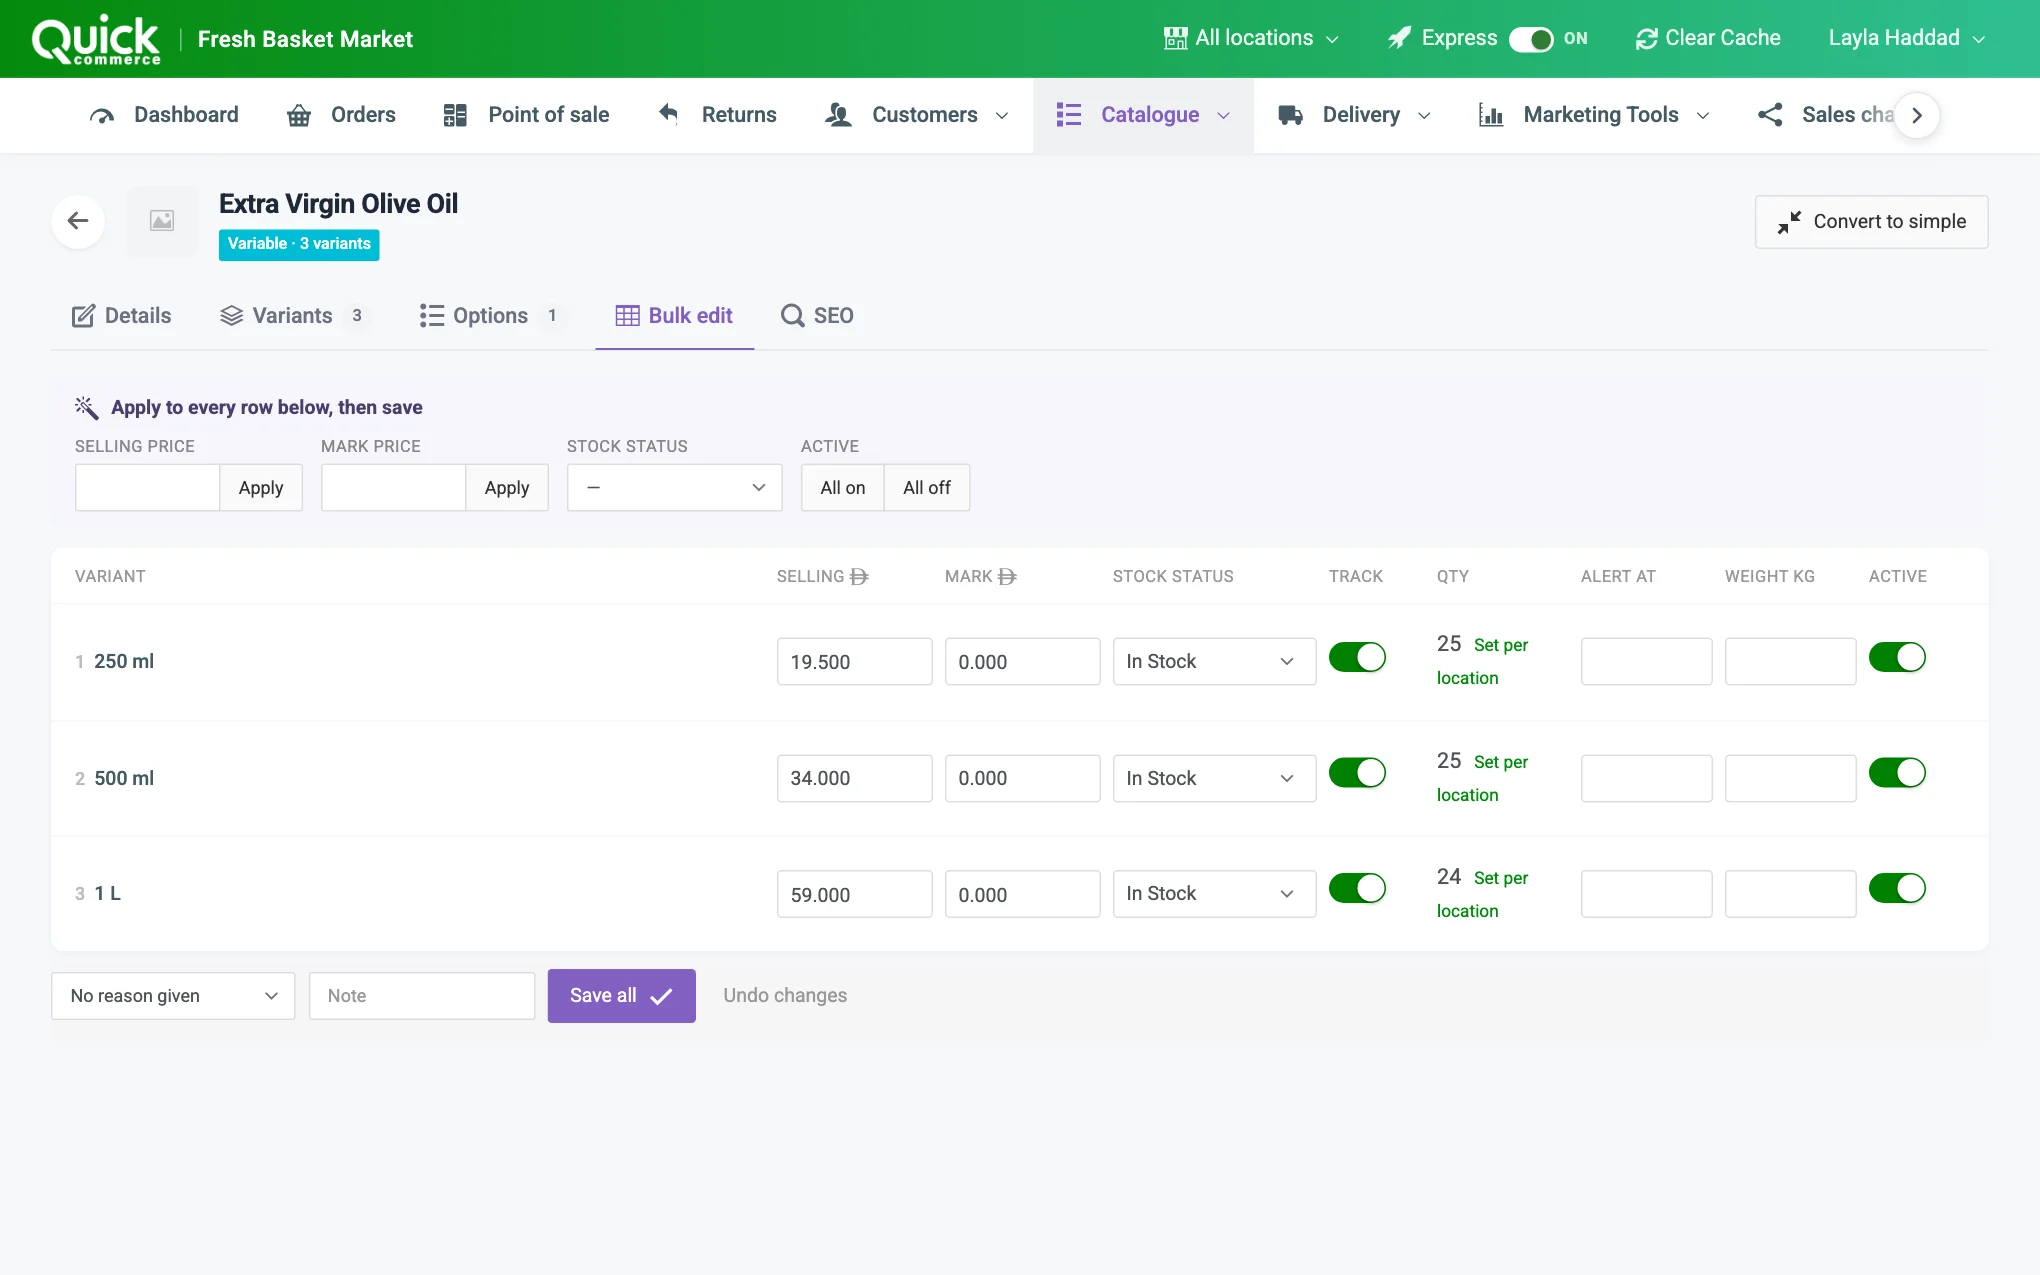
Task: Click the back arrow button
Action: [78, 221]
